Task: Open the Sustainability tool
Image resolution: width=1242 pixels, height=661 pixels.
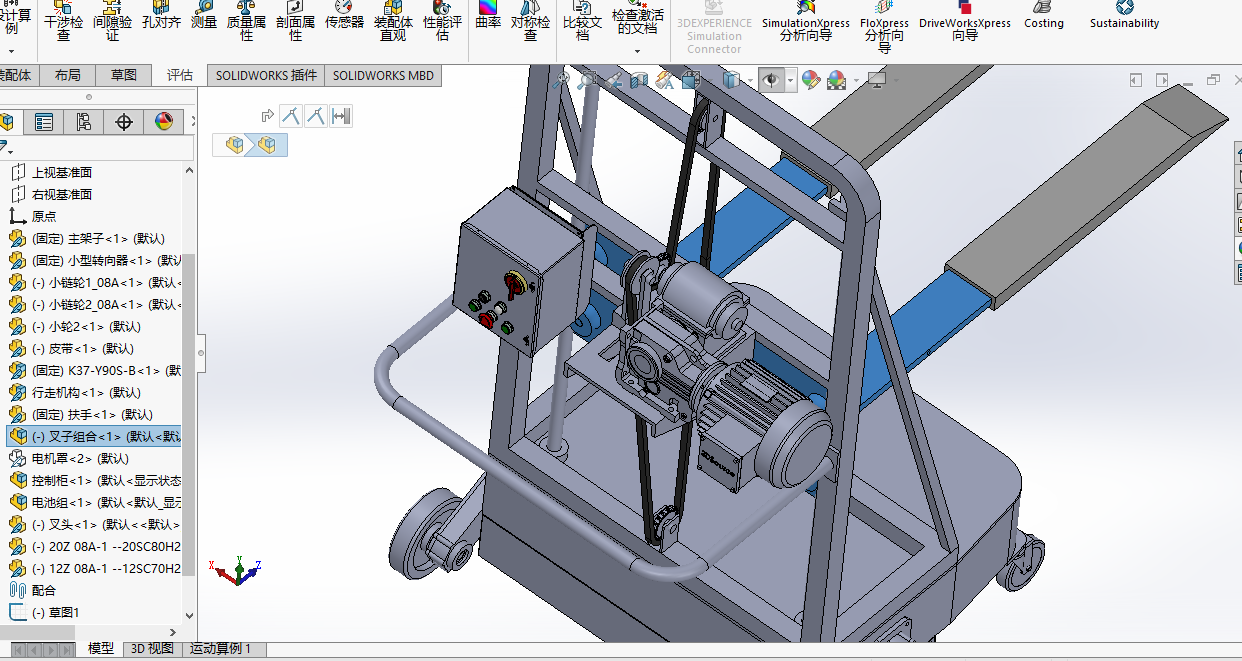Action: (x=1124, y=15)
